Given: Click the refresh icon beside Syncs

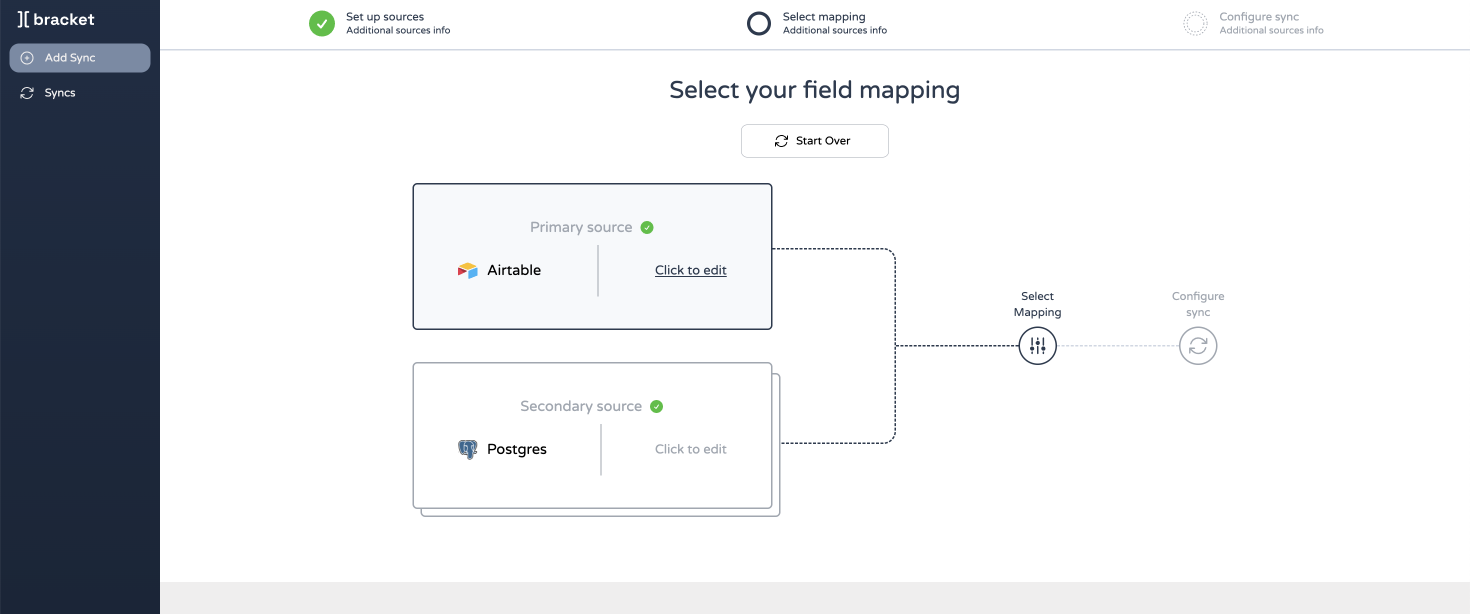Looking at the screenshot, I should pos(27,93).
